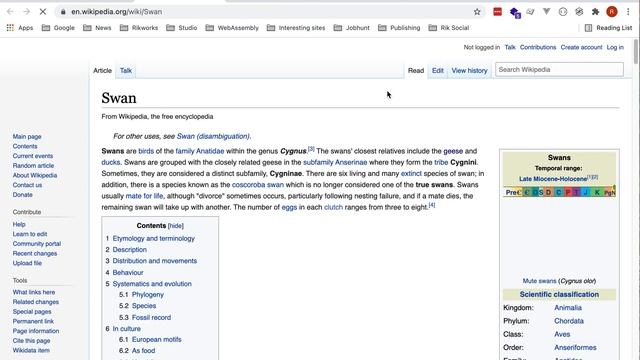Open the News bookmarks folder

tap(97, 28)
